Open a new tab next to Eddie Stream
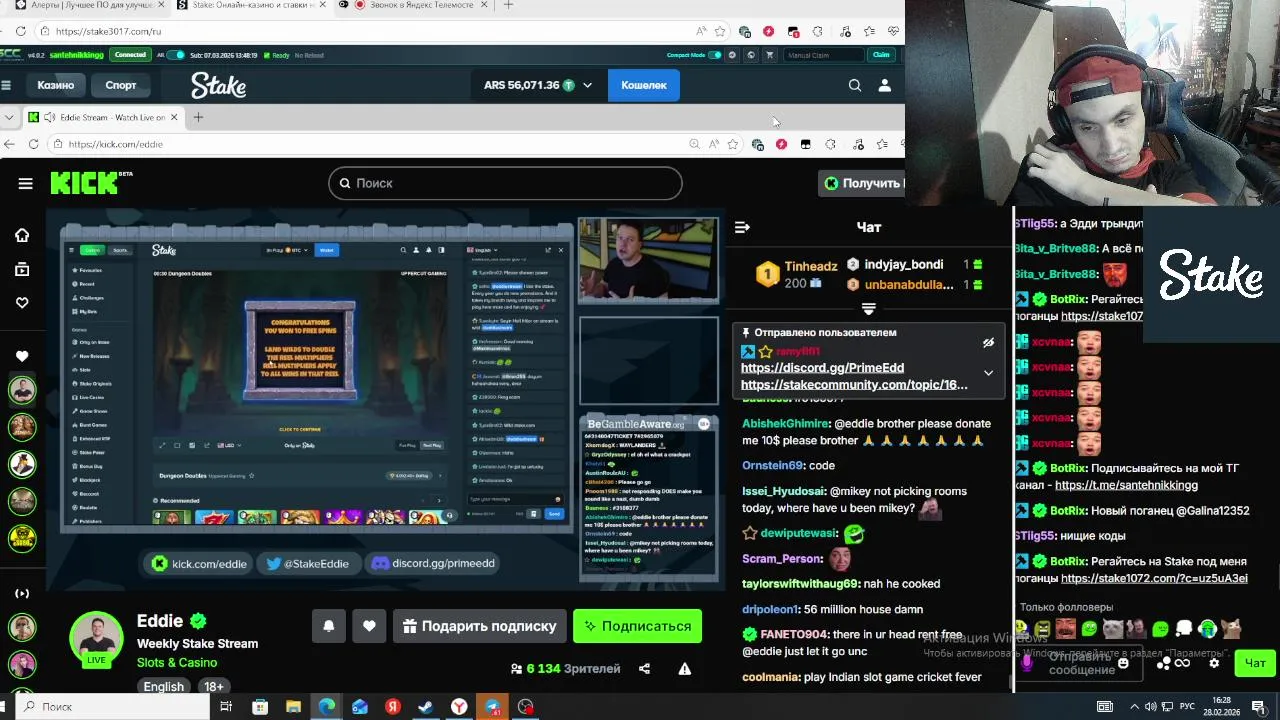The height and width of the screenshot is (720, 1280). (x=198, y=117)
